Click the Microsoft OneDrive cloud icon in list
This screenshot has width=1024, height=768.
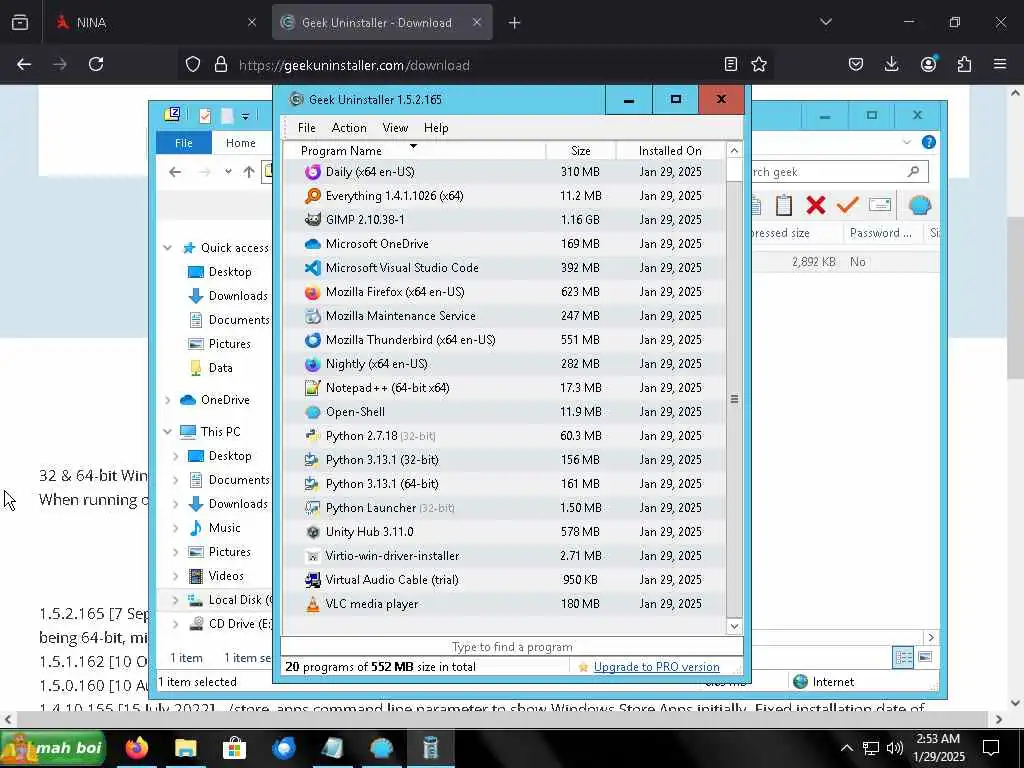[x=313, y=244]
